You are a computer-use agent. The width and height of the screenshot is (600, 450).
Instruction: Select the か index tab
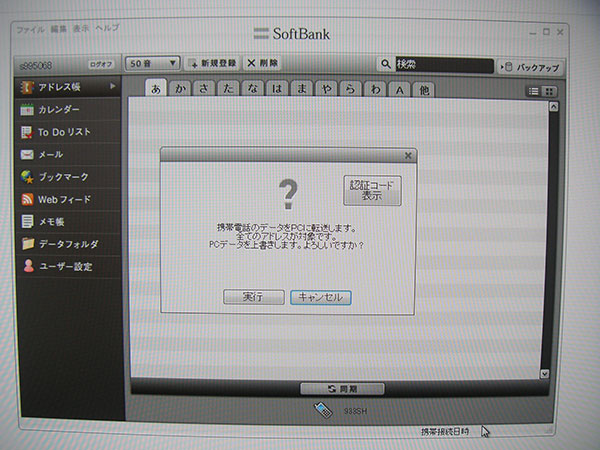180,89
